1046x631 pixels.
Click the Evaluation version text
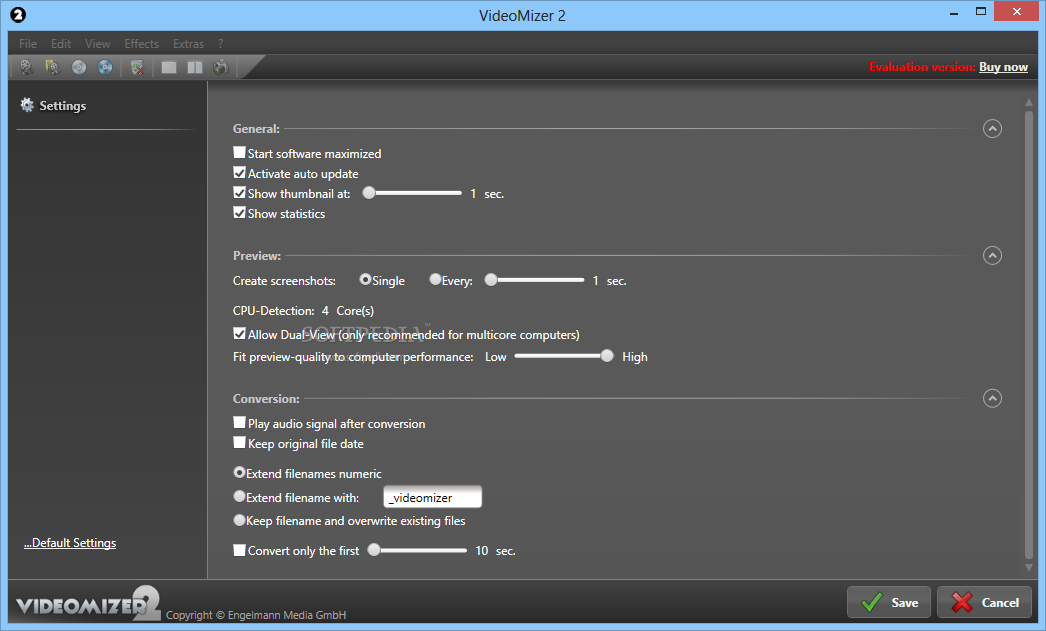(922, 67)
